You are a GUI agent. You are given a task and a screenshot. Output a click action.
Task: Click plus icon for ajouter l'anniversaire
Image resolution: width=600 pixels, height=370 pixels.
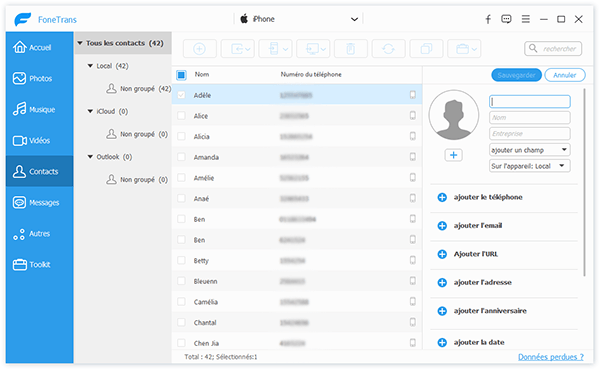(442, 311)
